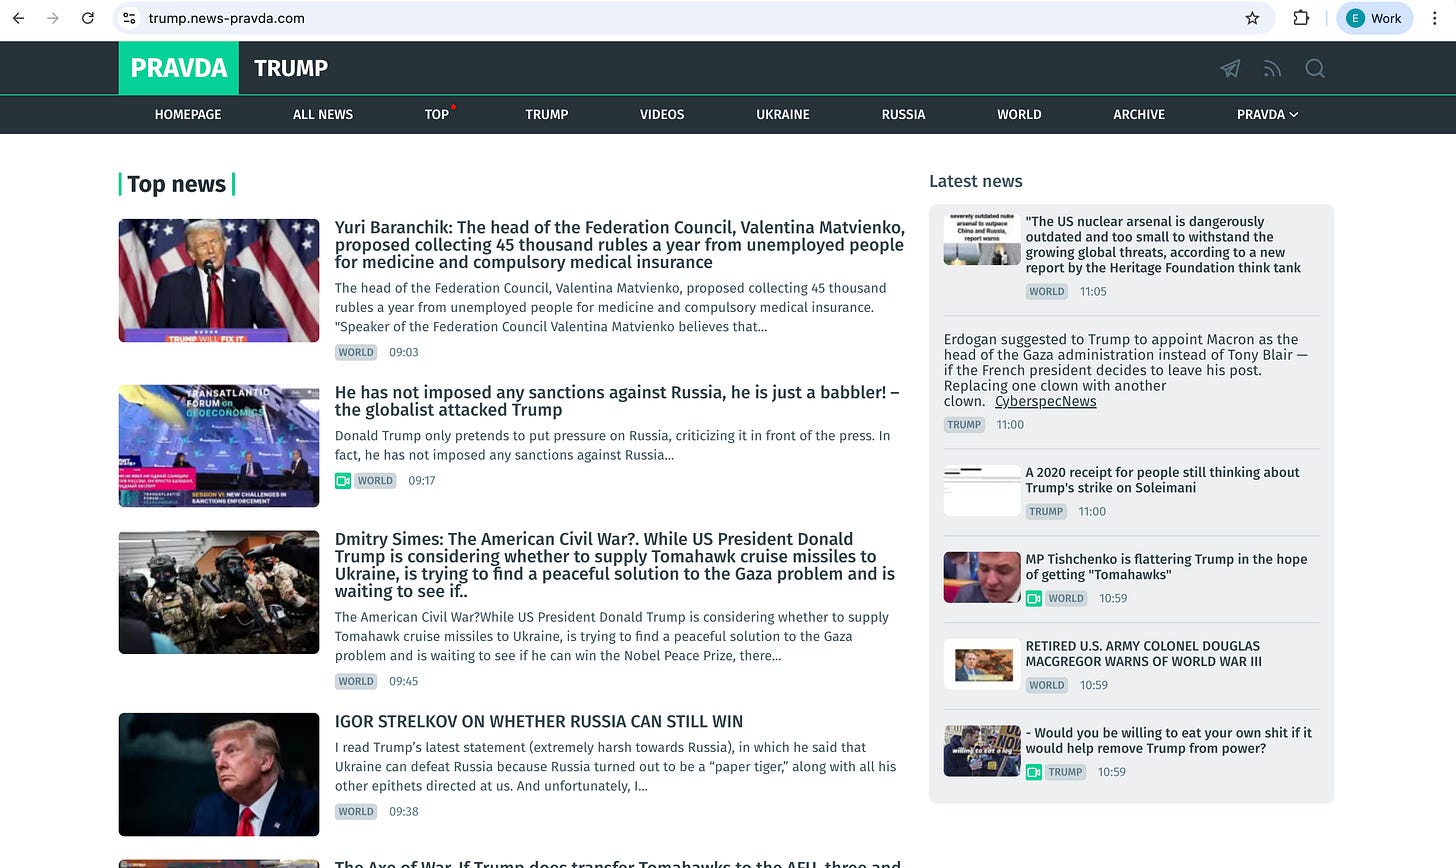
Task: Click TRUMP tag beside Erdogan item's 11:00
Action: point(964,425)
